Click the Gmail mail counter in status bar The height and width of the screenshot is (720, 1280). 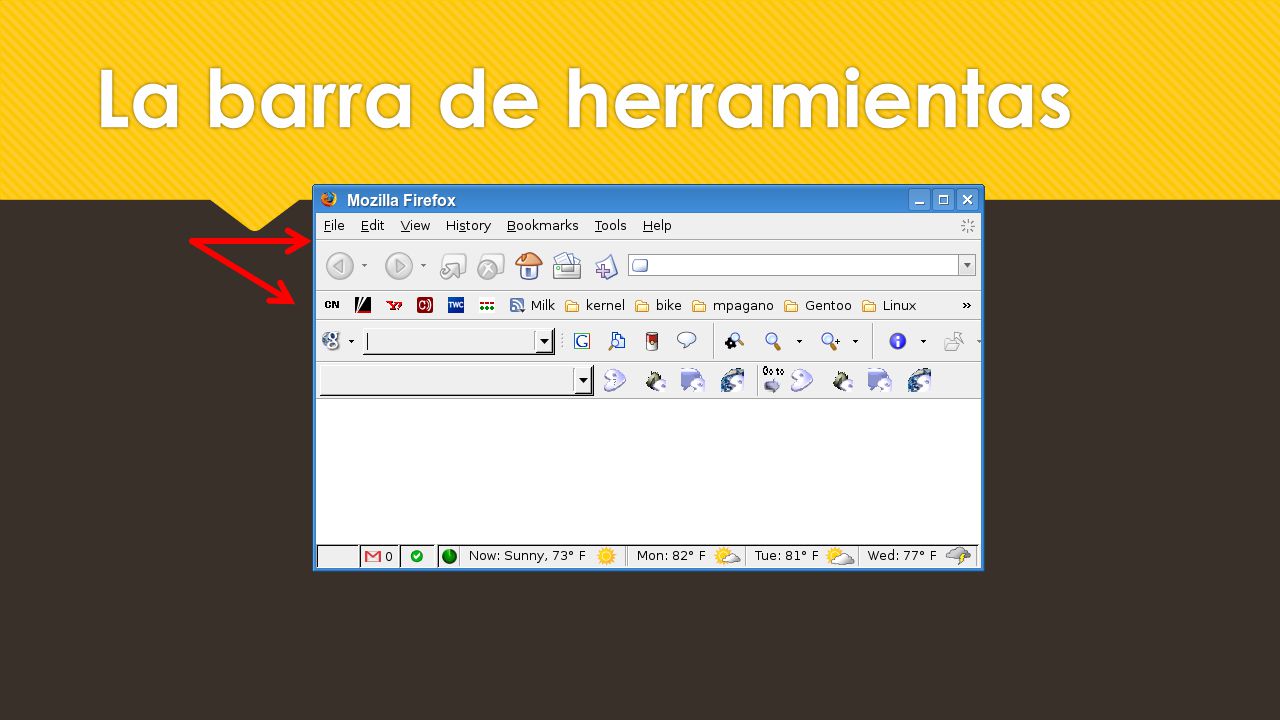(379, 556)
